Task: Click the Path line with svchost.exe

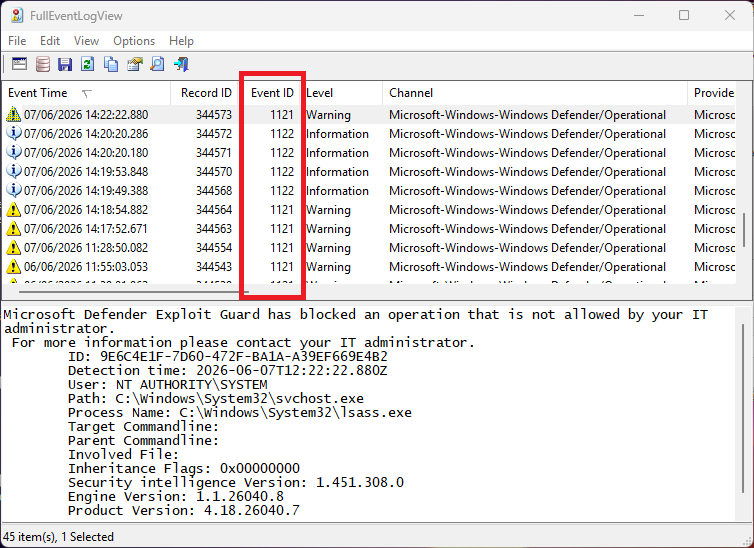Action: (x=215, y=399)
